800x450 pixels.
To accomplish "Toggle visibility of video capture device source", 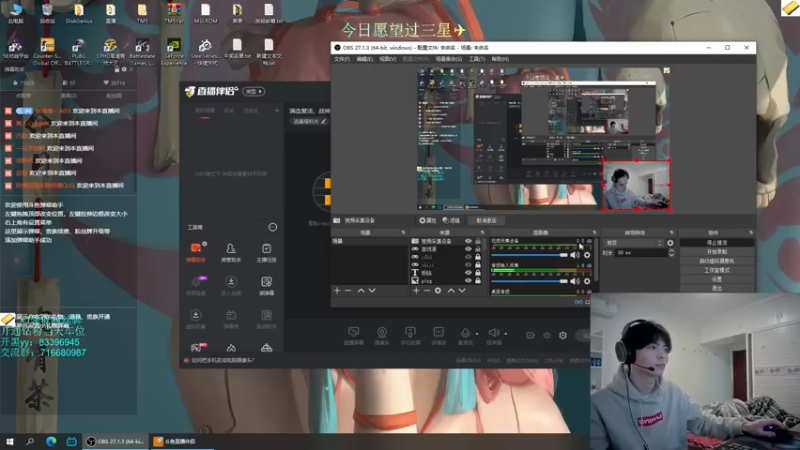I will [x=468, y=241].
